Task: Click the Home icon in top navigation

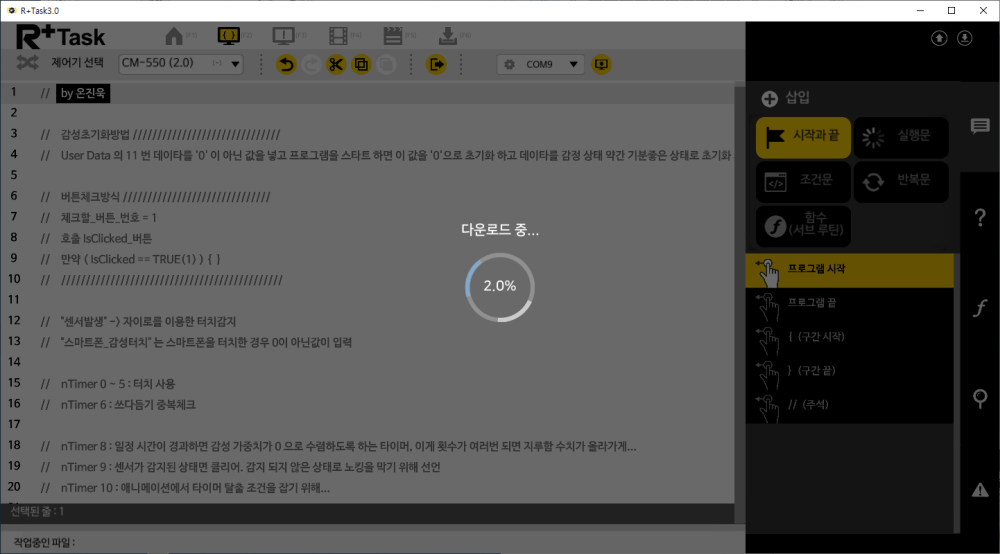Action: point(175,36)
